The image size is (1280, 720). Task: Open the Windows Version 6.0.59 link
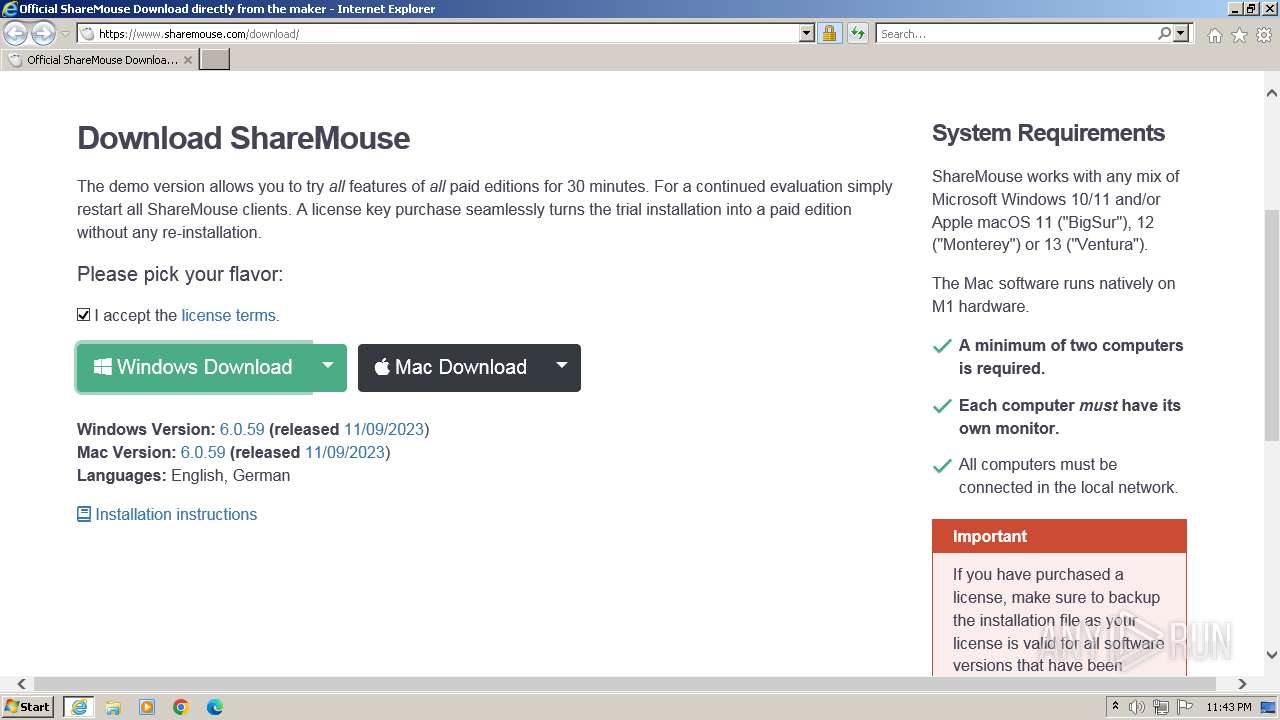[x=242, y=429]
